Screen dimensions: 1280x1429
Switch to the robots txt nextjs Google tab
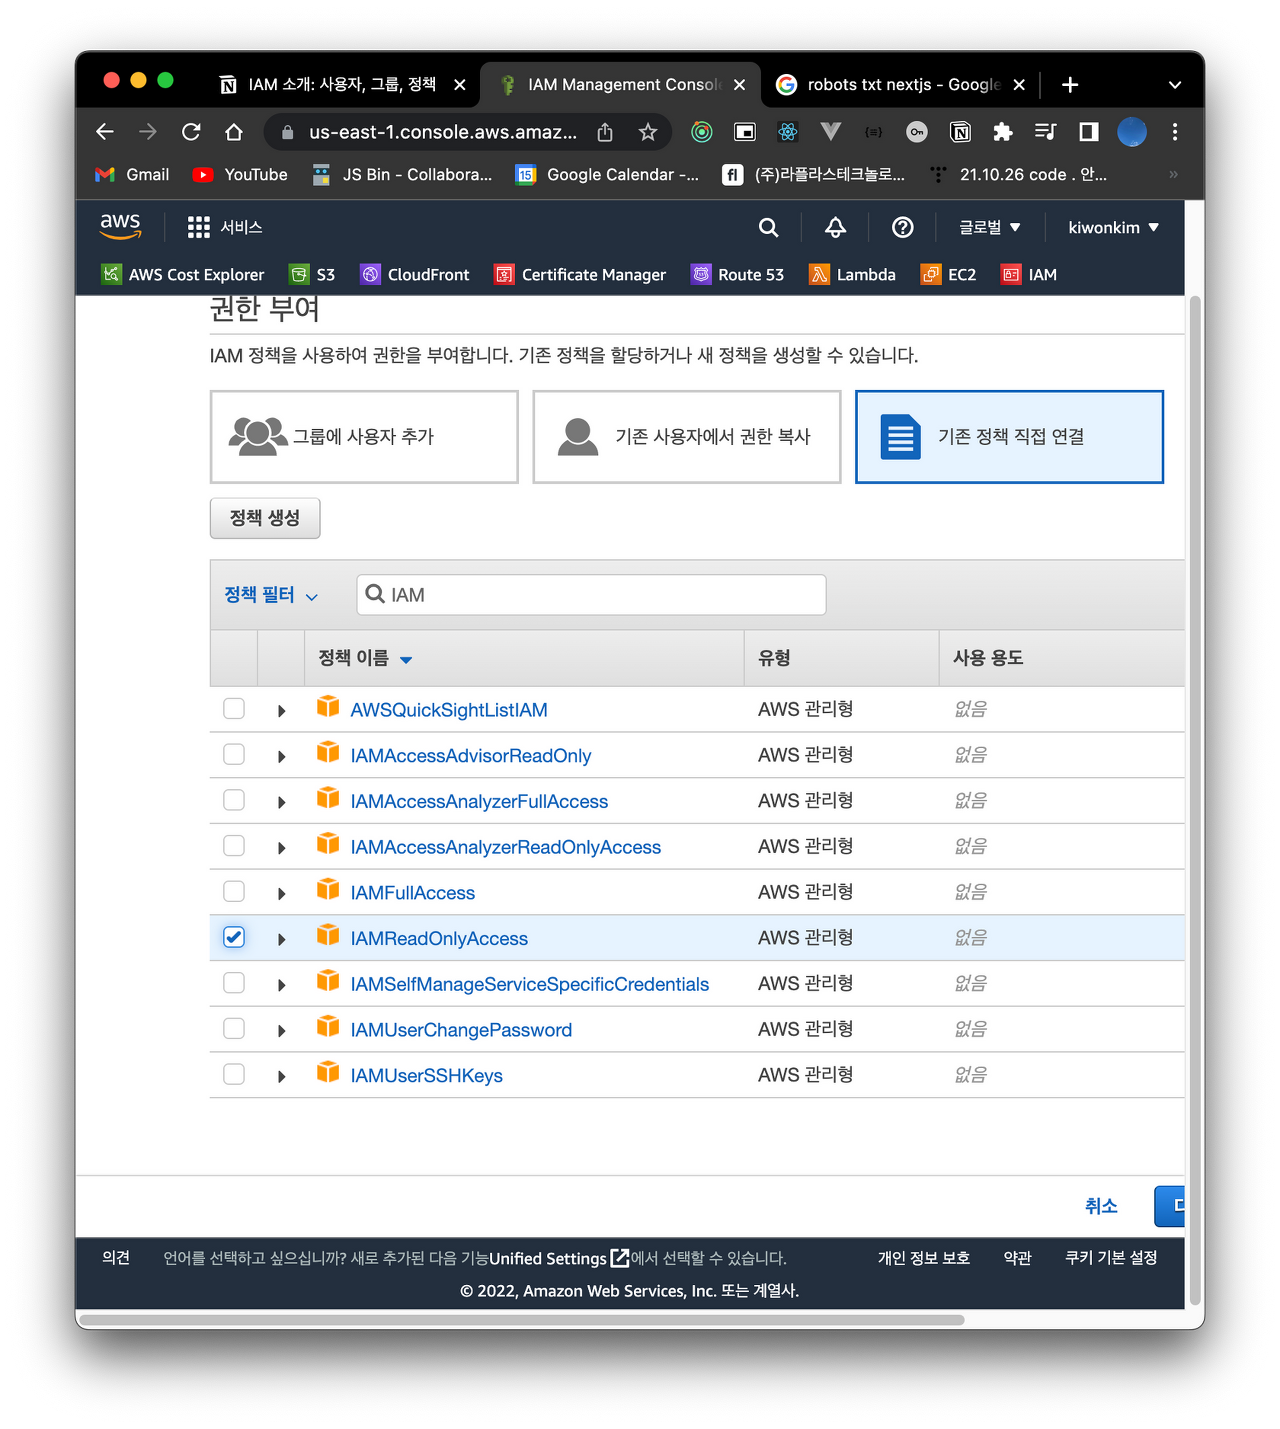click(x=903, y=85)
